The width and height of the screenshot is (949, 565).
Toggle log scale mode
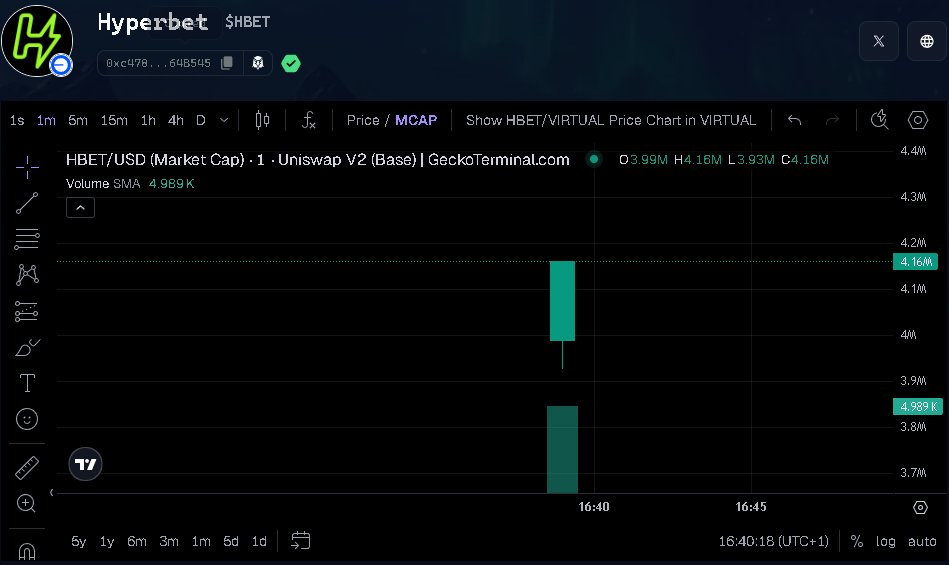885,541
